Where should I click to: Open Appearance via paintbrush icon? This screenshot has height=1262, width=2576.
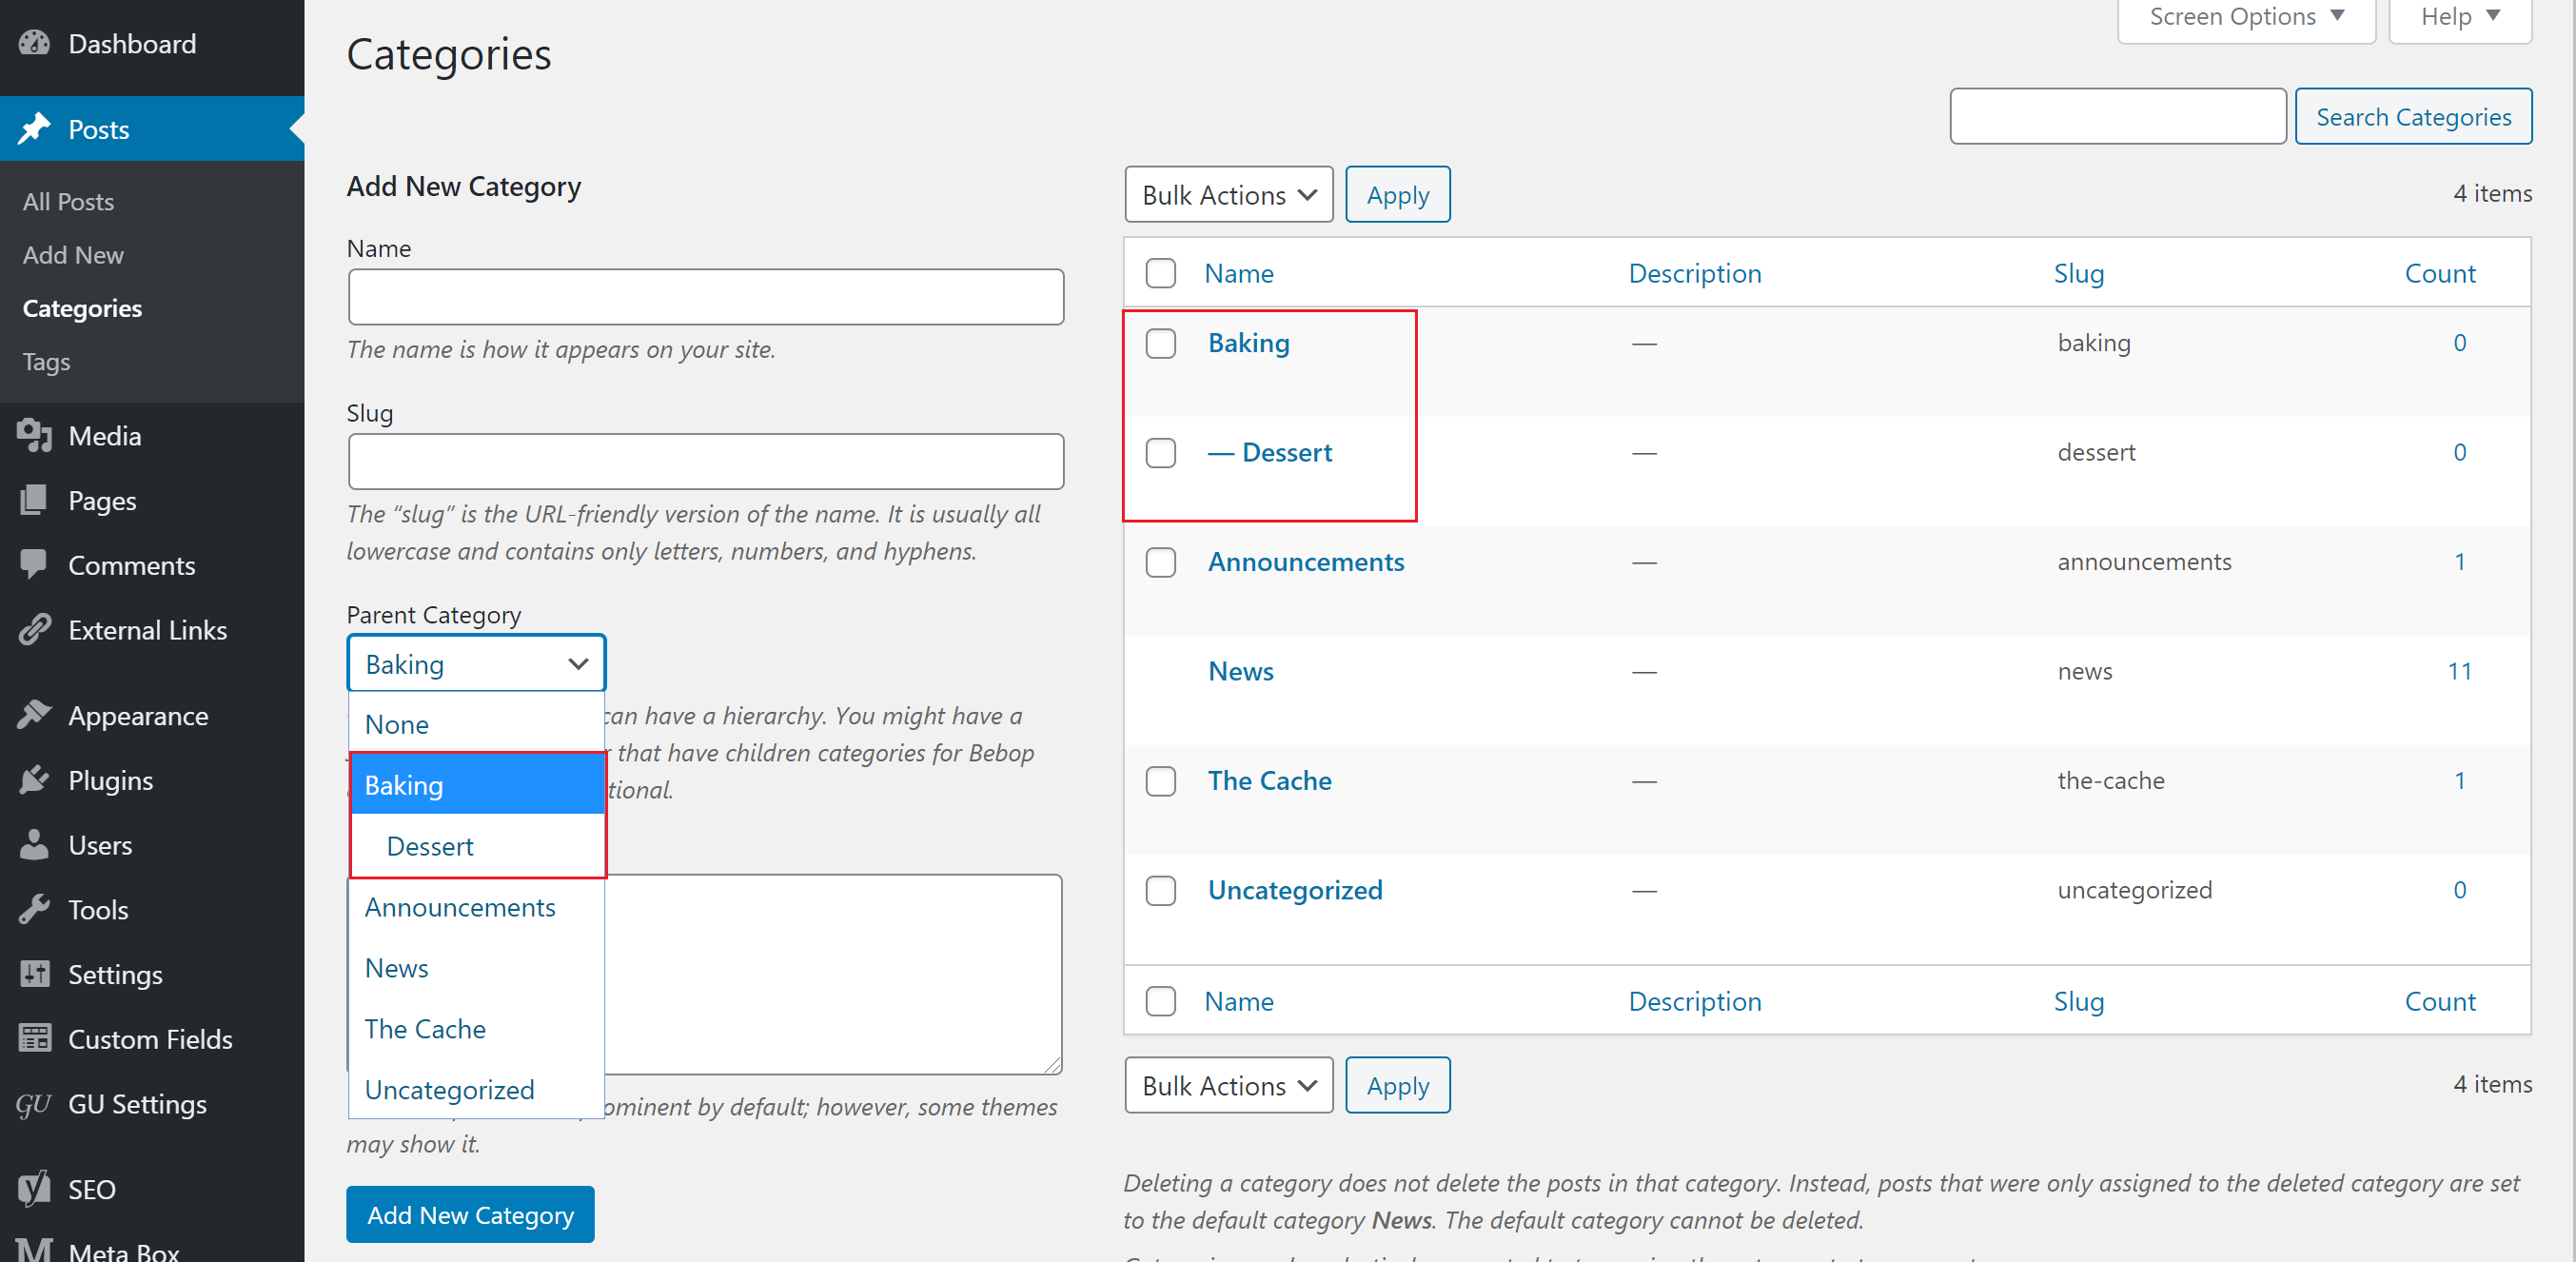(x=34, y=715)
